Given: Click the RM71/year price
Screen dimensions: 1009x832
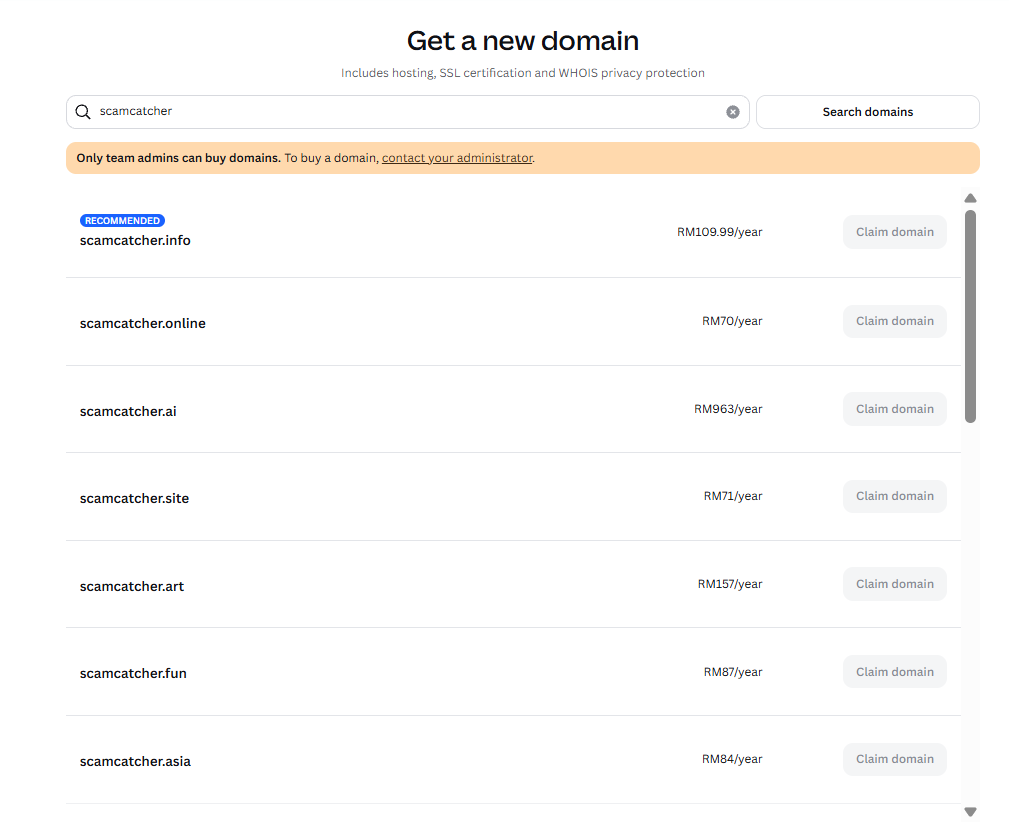Looking at the screenshot, I should tap(733, 496).
